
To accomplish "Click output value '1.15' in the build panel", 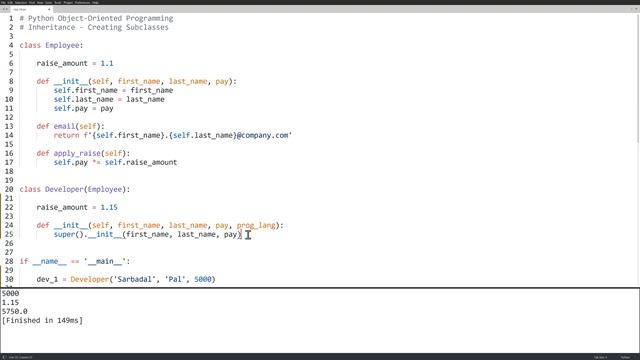I will tap(10, 302).
